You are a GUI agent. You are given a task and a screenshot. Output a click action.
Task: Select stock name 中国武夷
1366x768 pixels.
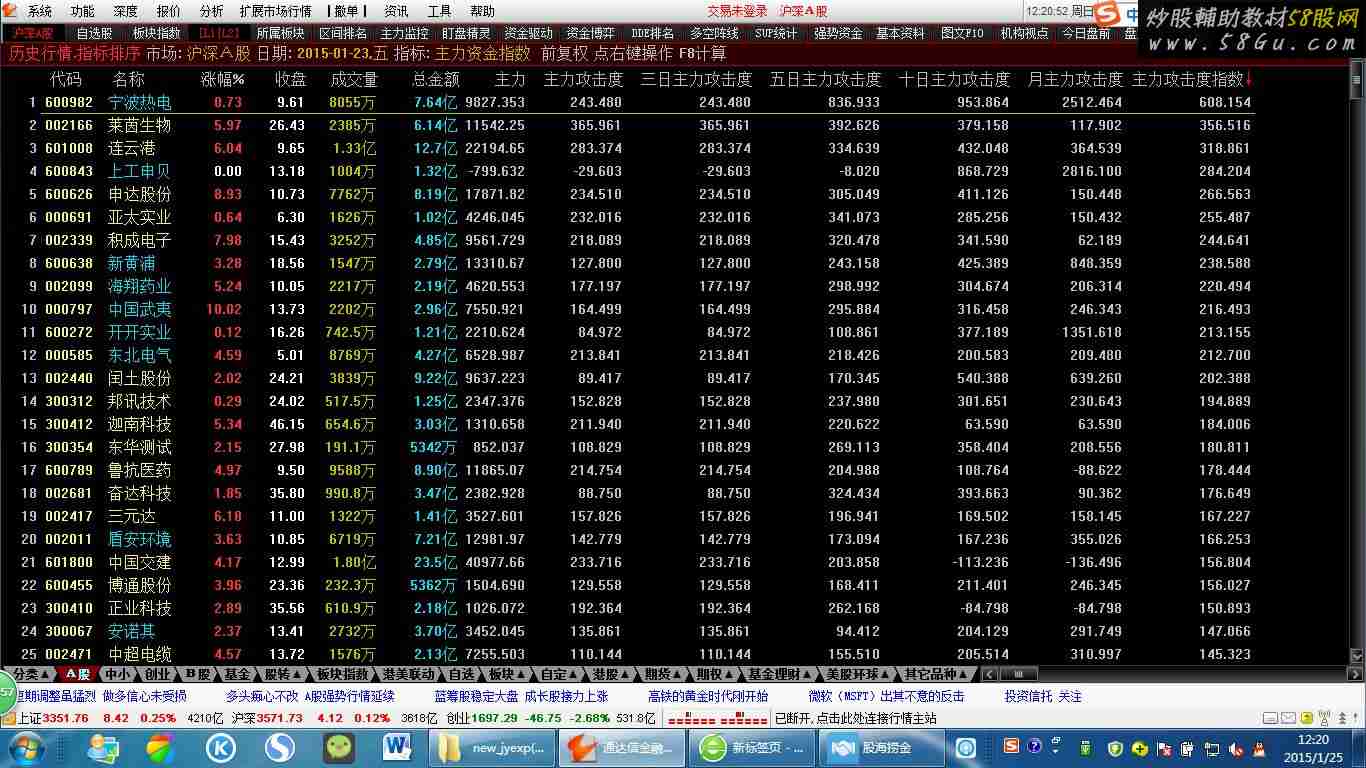coord(140,309)
